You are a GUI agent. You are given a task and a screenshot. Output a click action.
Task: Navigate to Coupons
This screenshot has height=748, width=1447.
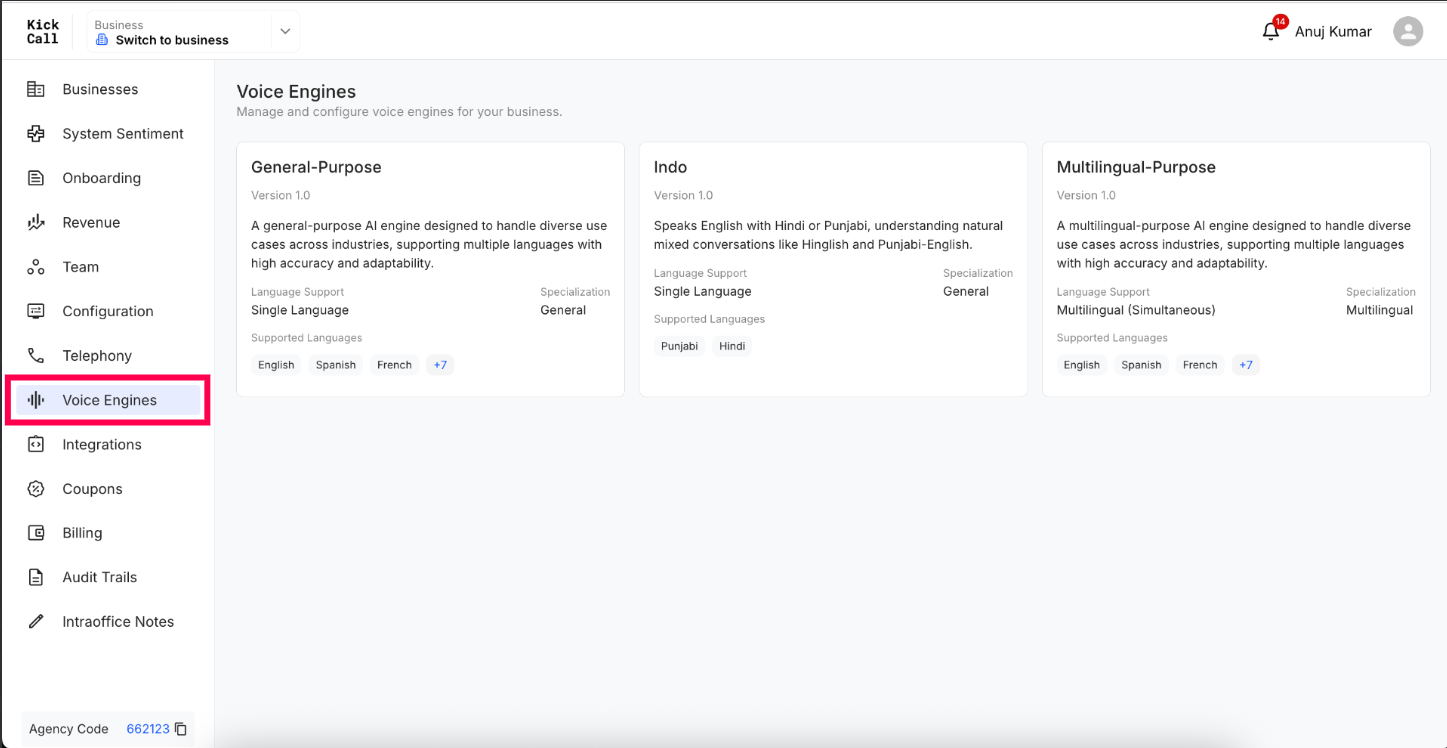pos(108,489)
